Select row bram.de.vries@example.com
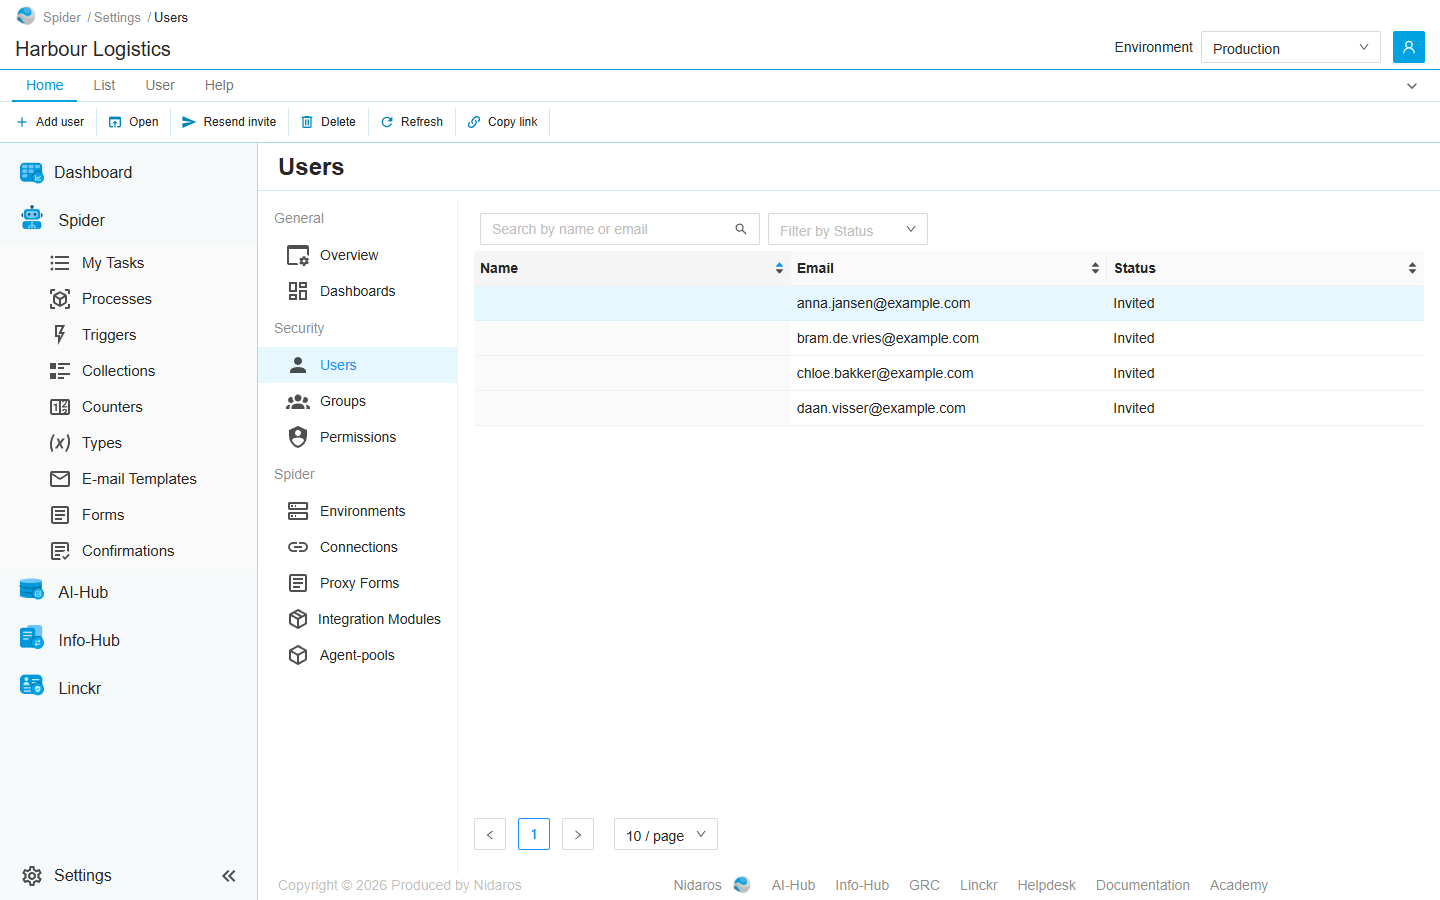Image resolution: width=1440 pixels, height=900 pixels. tap(949, 338)
